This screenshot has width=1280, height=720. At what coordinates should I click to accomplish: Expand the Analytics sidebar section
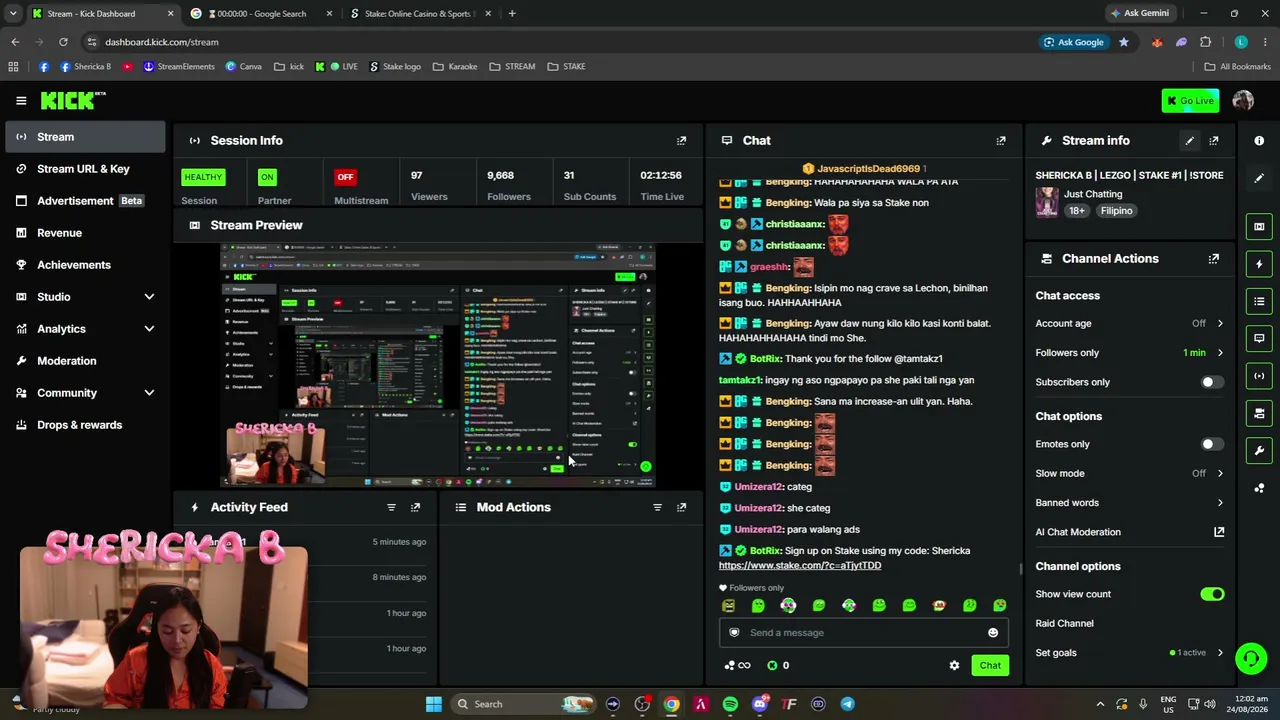click(149, 329)
